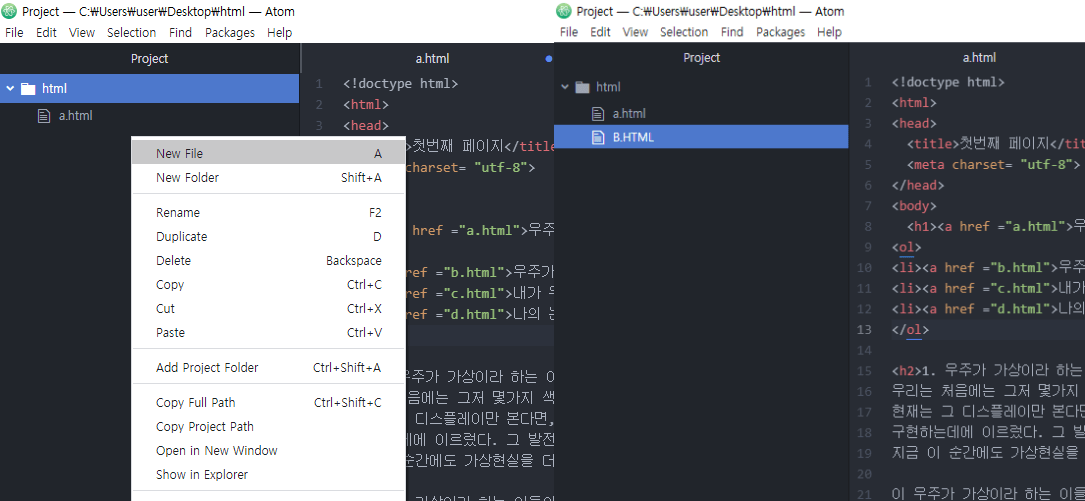Open View menu in left window
The width and height of the screenshot is (1085, 501).
coord(82,33)
